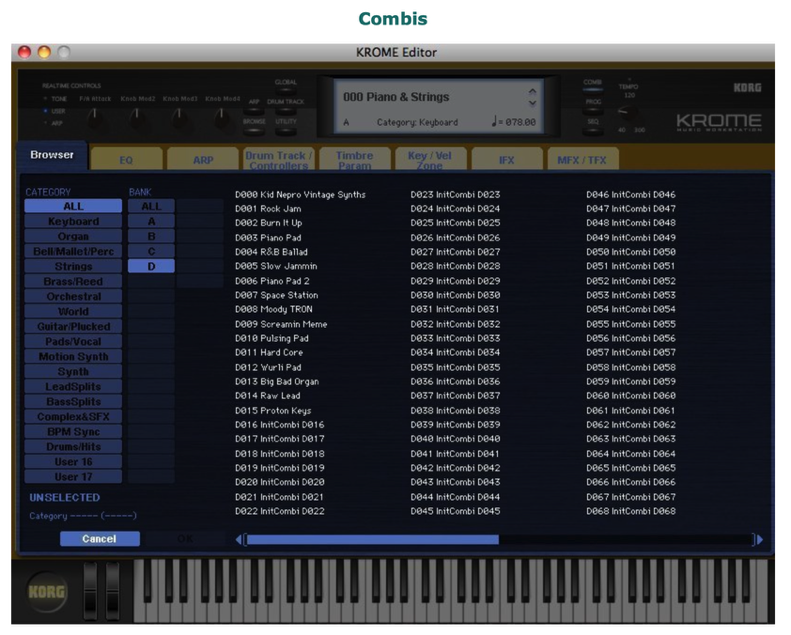Adjust the Knob Mod2 realtime control

point(137,120)
